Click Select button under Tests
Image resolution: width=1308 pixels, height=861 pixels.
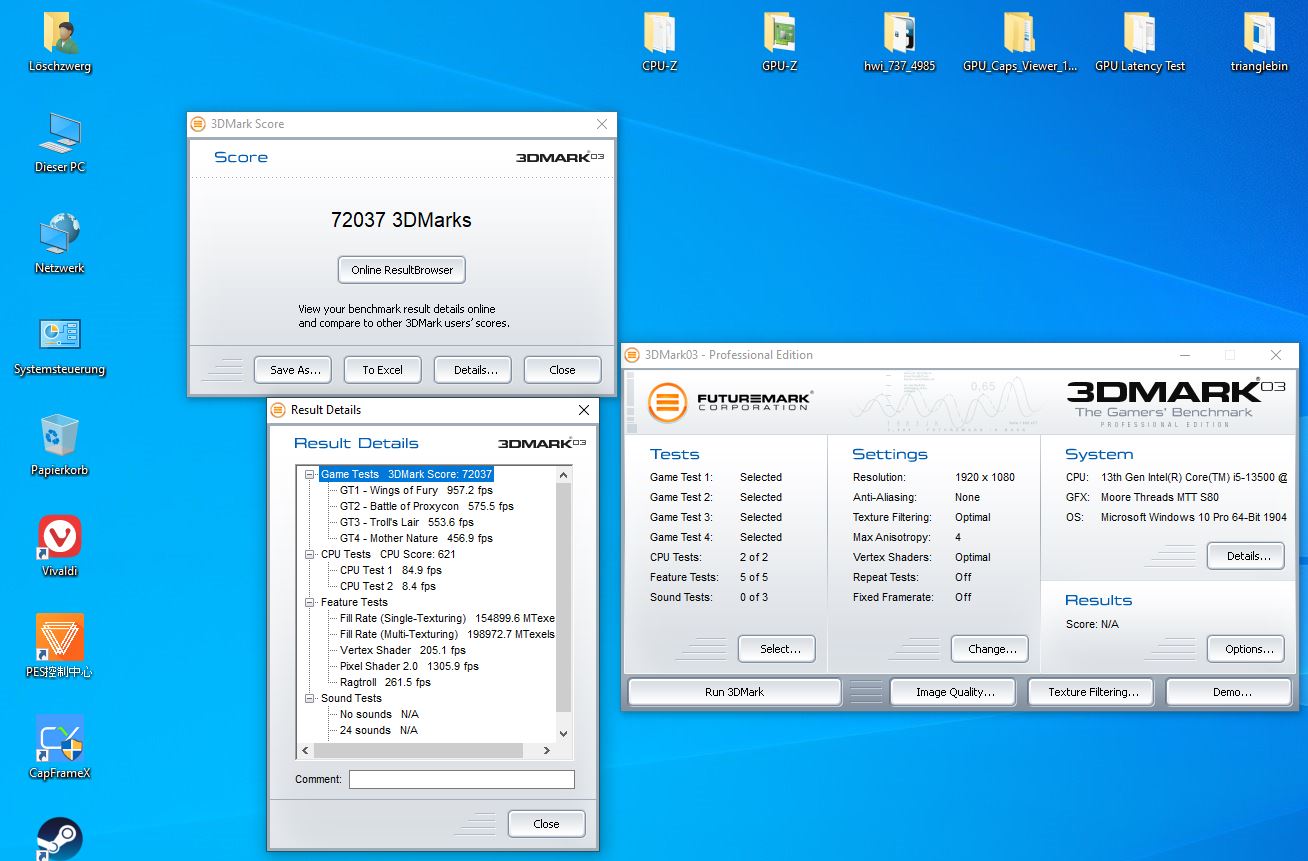[776, 649]
